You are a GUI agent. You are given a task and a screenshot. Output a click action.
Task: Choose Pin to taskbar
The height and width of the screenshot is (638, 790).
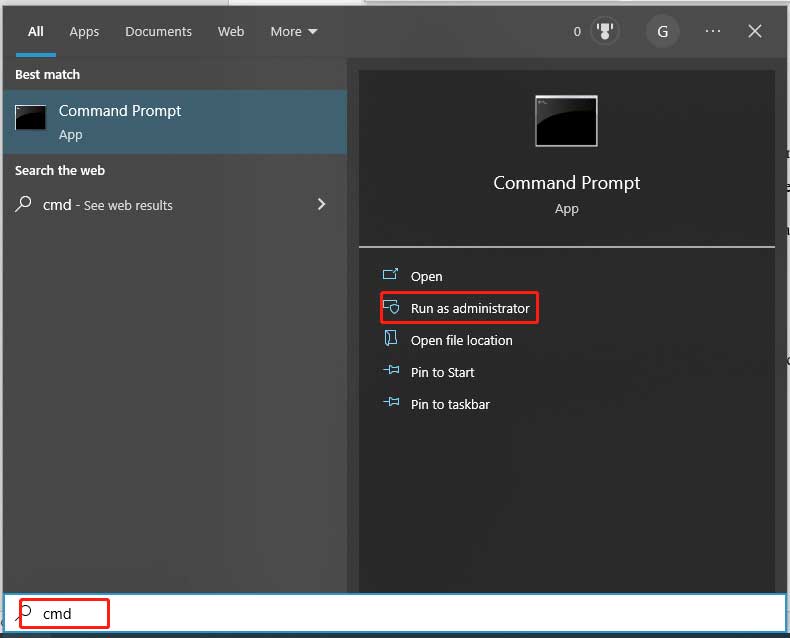(x=450, y=404)
